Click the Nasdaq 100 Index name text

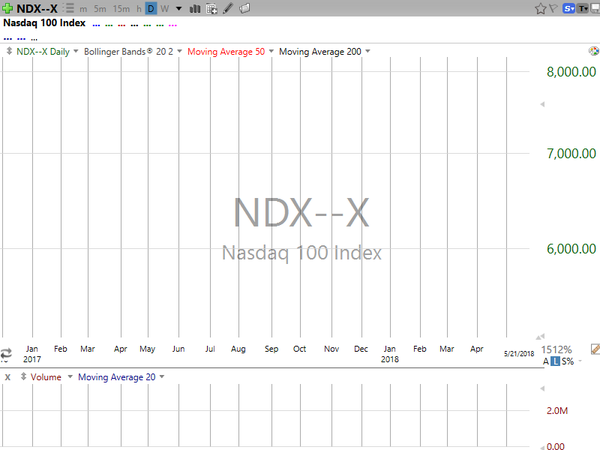click(44, 23)
